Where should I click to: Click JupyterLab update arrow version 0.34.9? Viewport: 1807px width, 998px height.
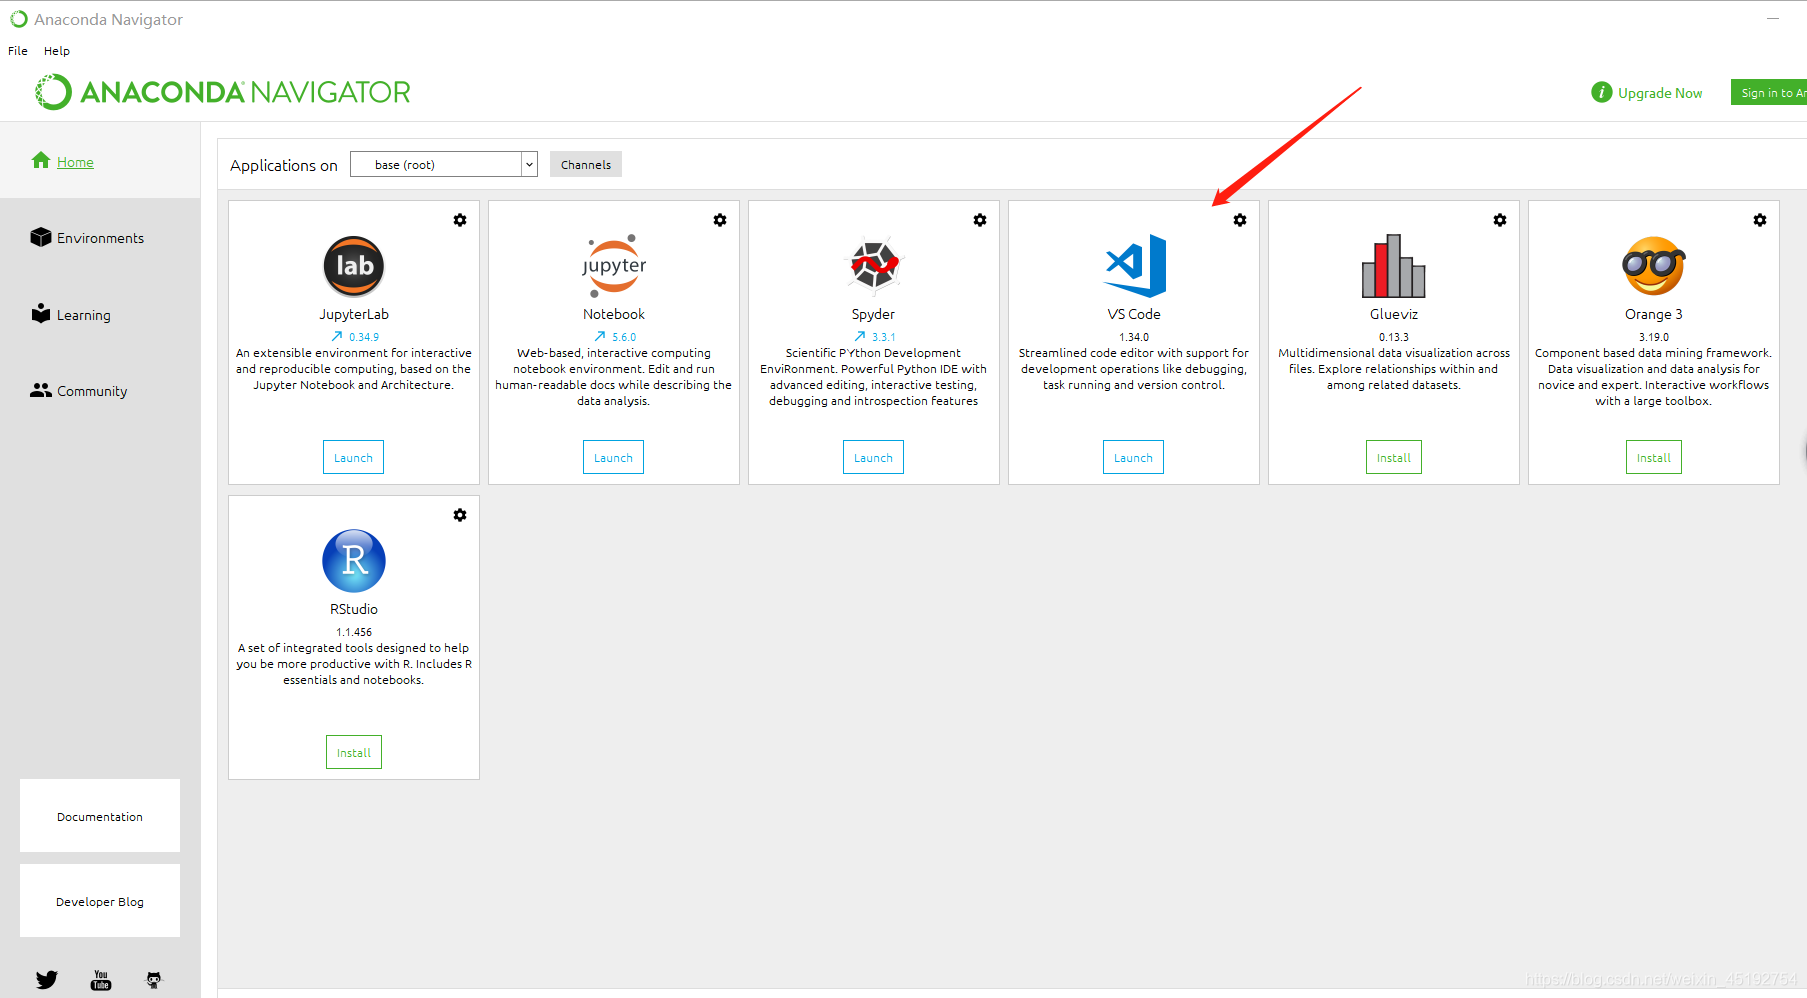(x=355, y=337)
